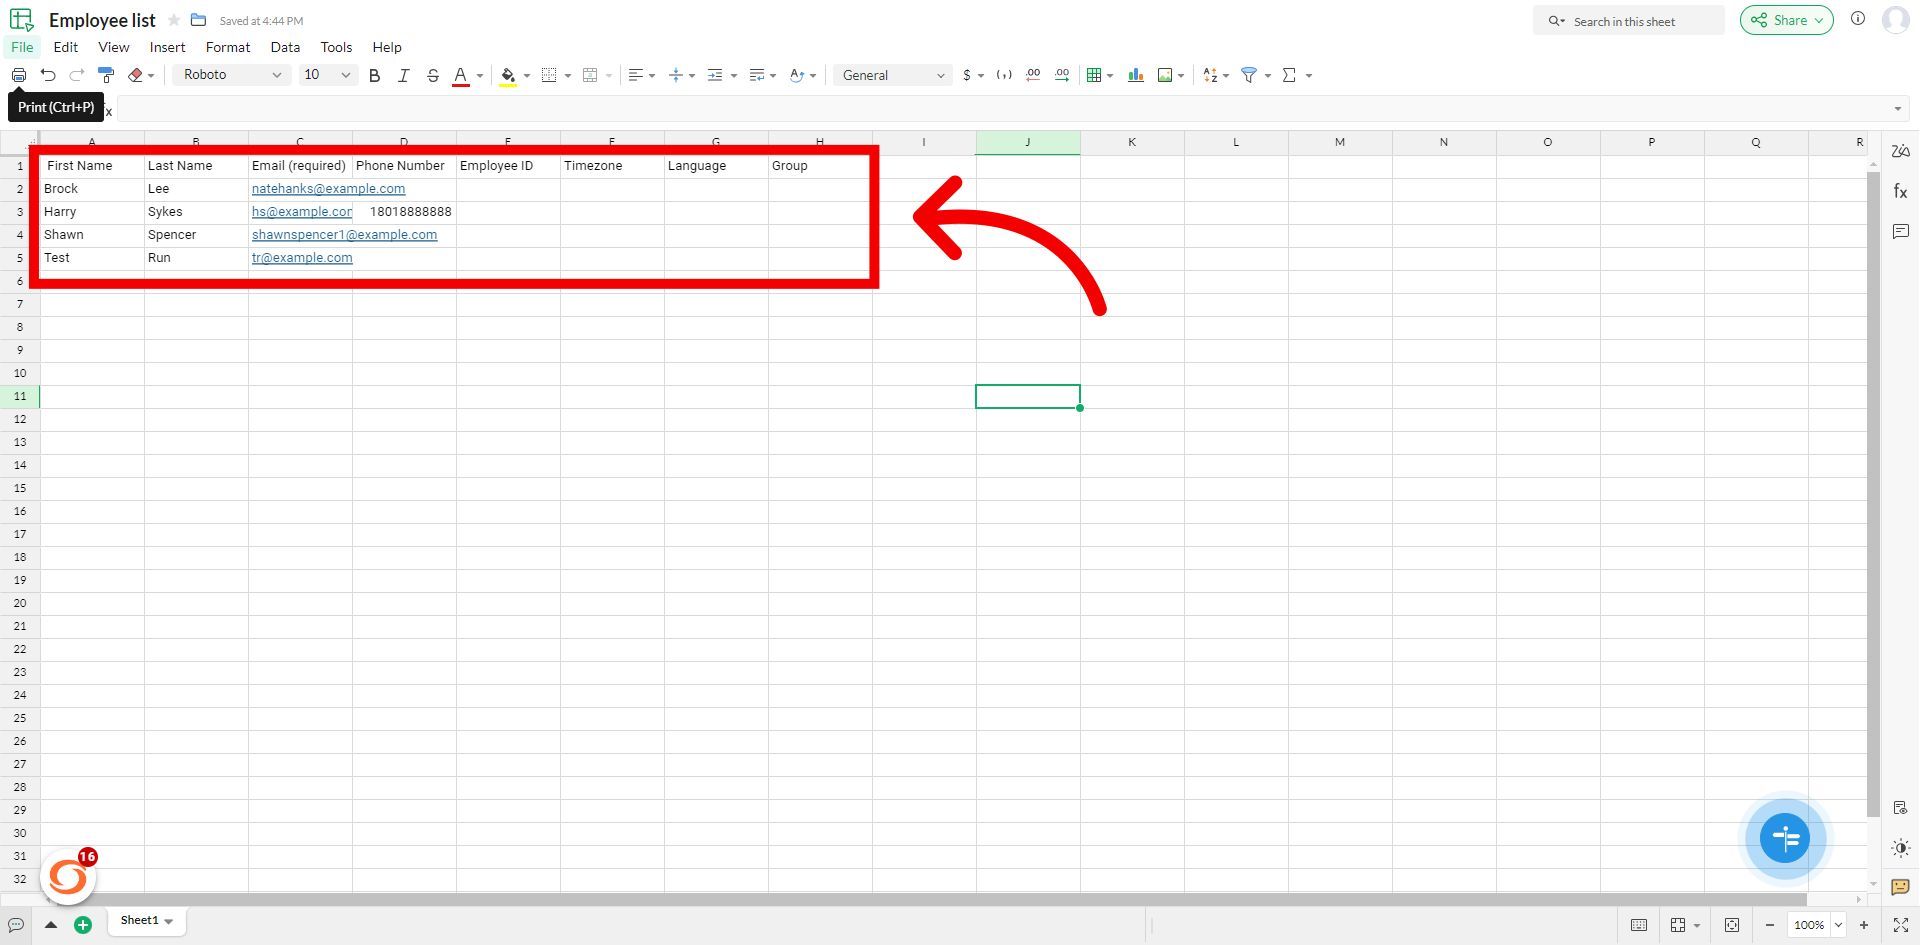Select the Paint Format roller tool

pyautogui.click(x=106, y=75)
